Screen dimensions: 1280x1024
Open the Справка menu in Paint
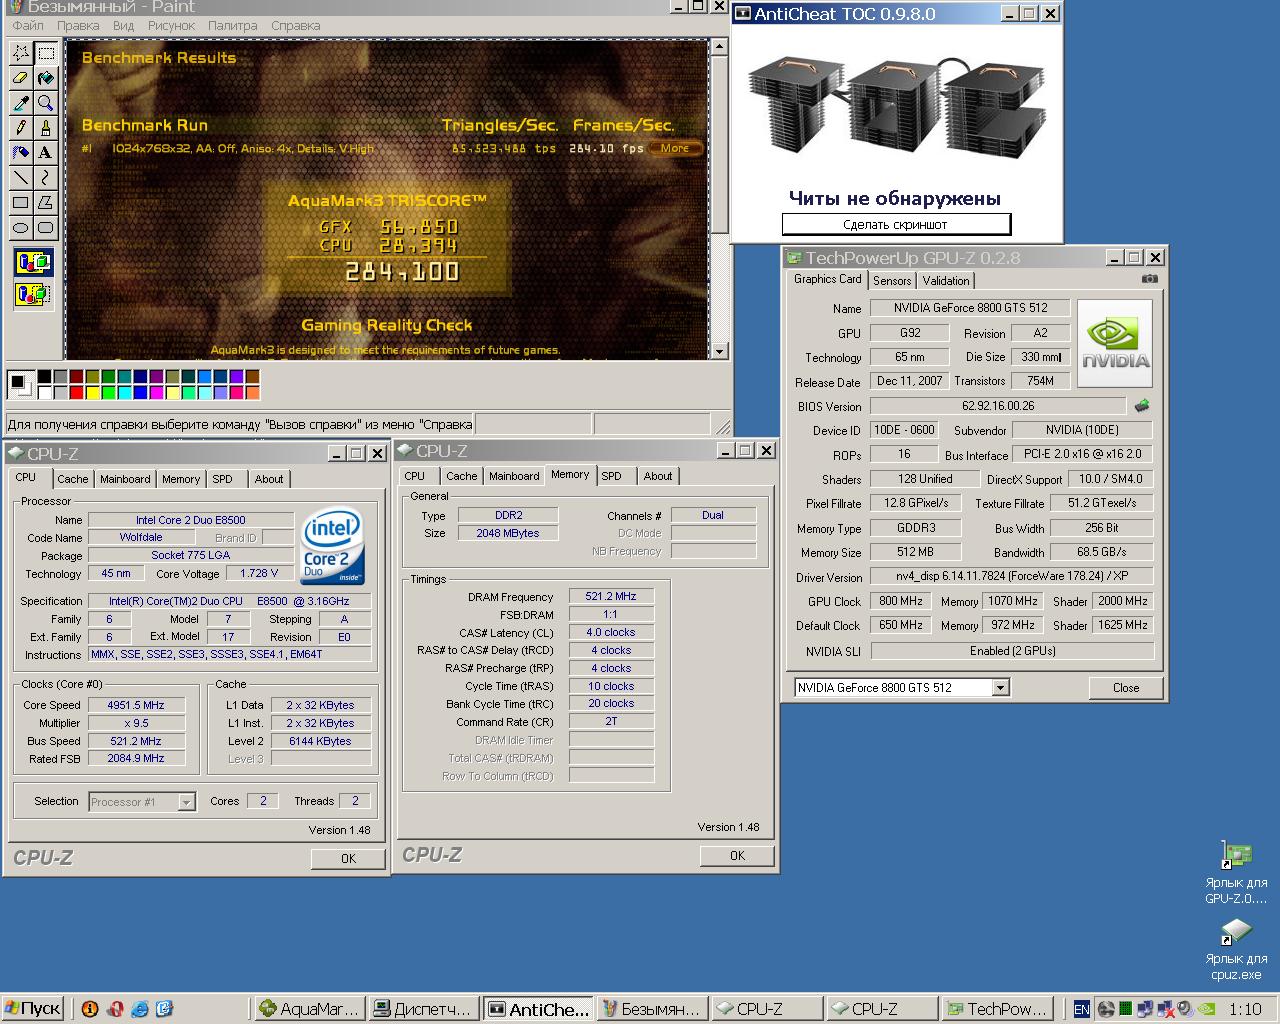tap(296, 26)
